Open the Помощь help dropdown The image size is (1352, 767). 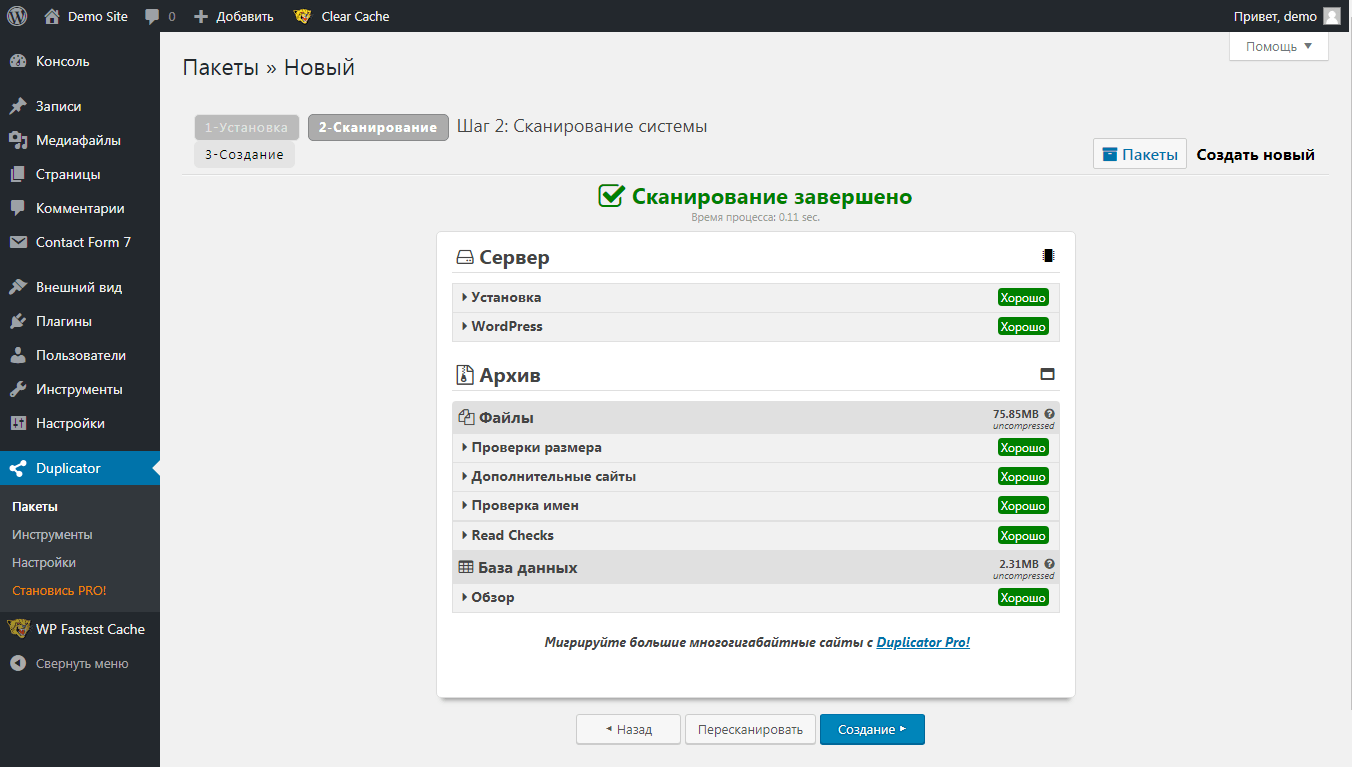[x=1279, y=46]
